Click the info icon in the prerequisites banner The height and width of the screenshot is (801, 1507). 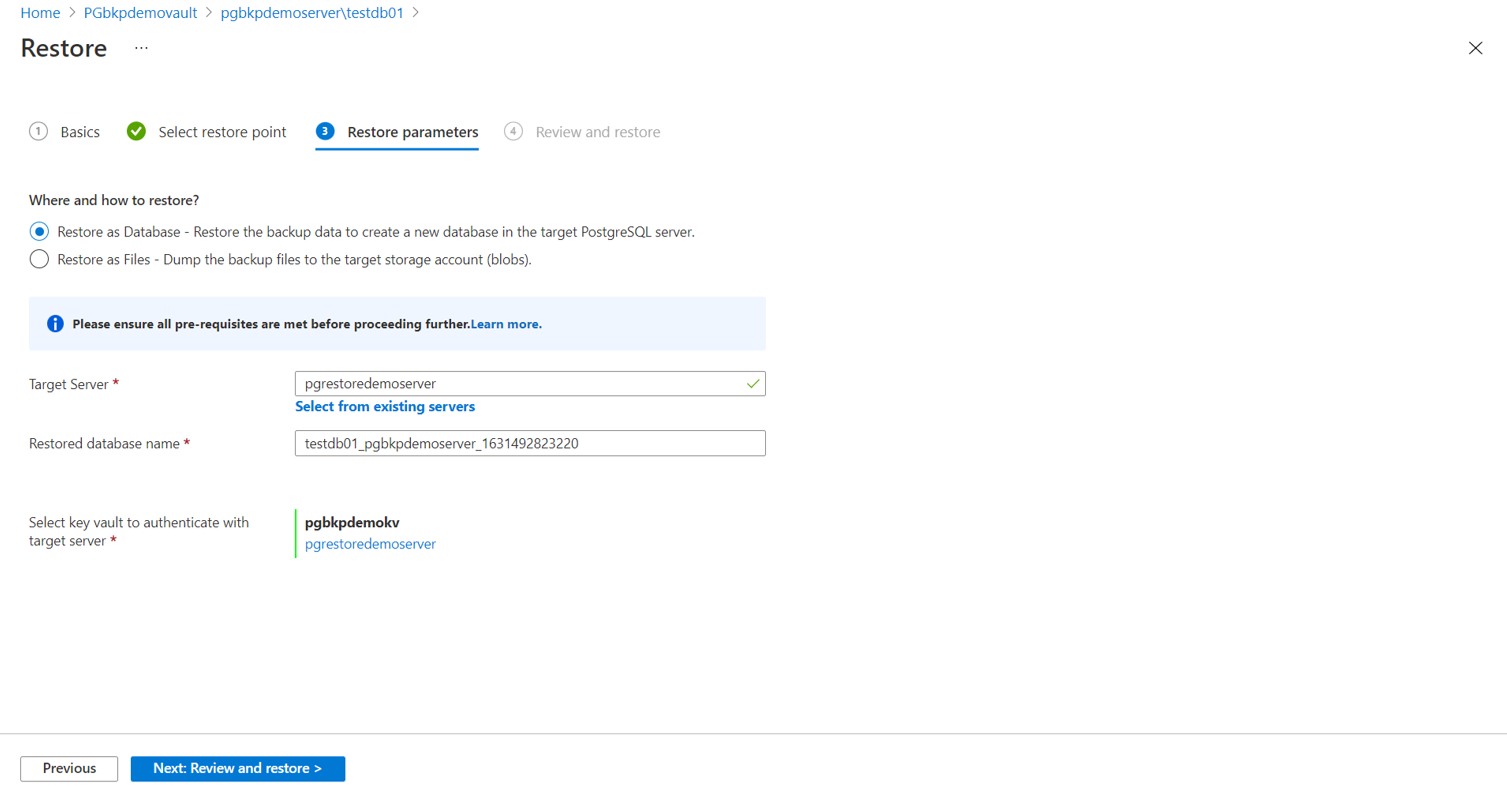[55, 323]
